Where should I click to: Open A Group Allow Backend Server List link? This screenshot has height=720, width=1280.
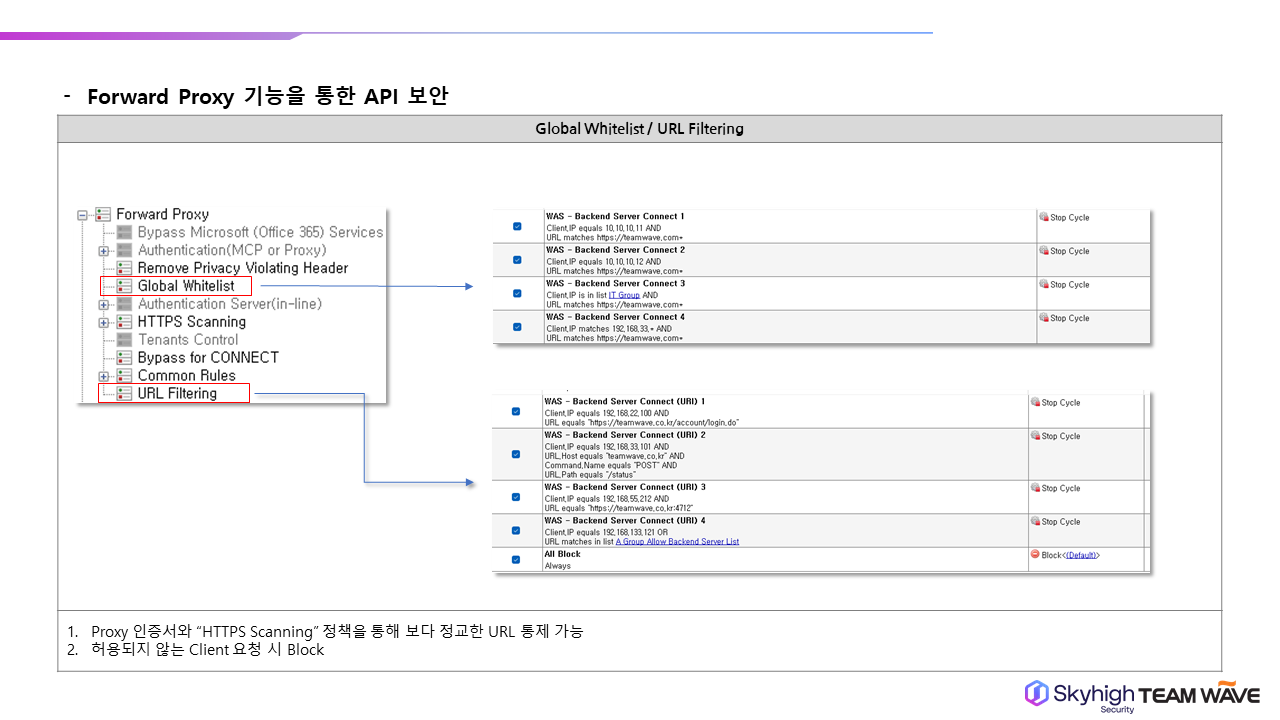[677, 542]
